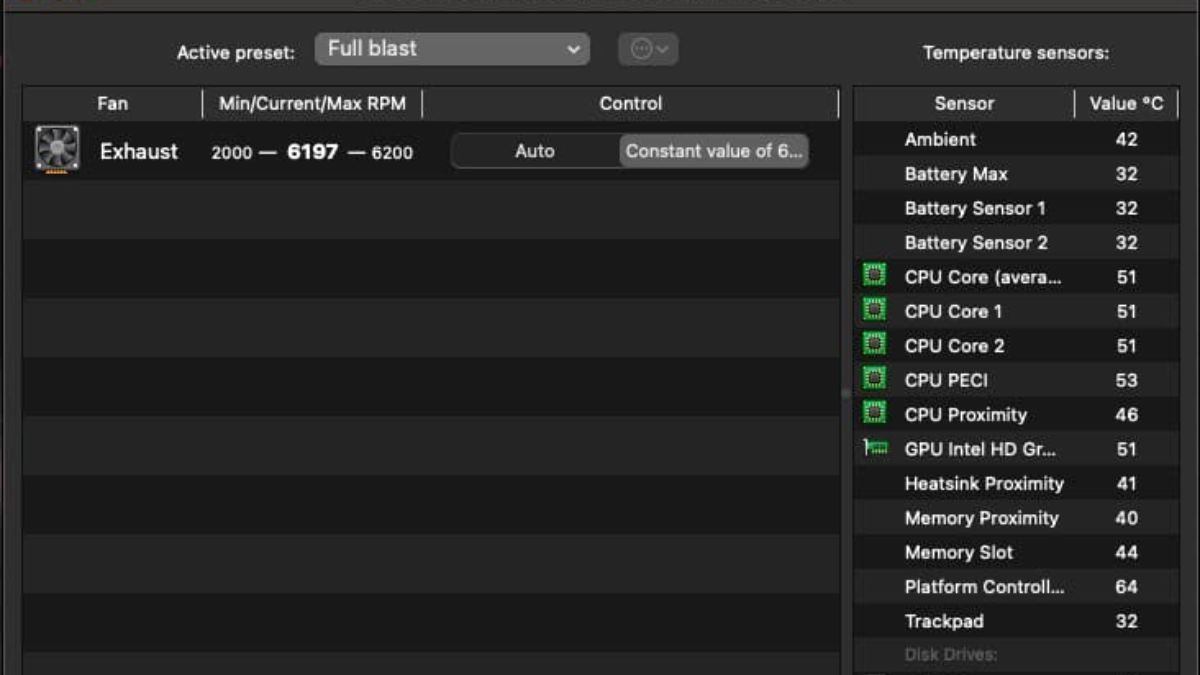Click the Exhaust fan icon
Image resolution: width=1200 pixels, height=675 pixels.
tap(57, 150)
